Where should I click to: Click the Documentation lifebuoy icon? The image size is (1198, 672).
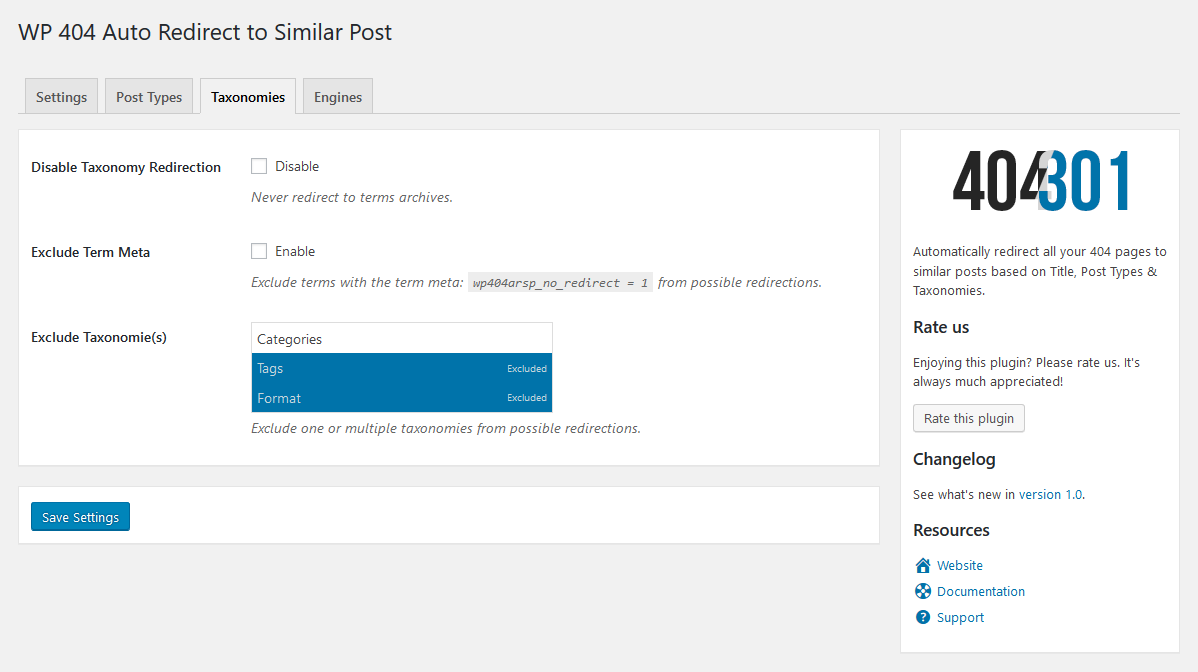pos(923,591)
